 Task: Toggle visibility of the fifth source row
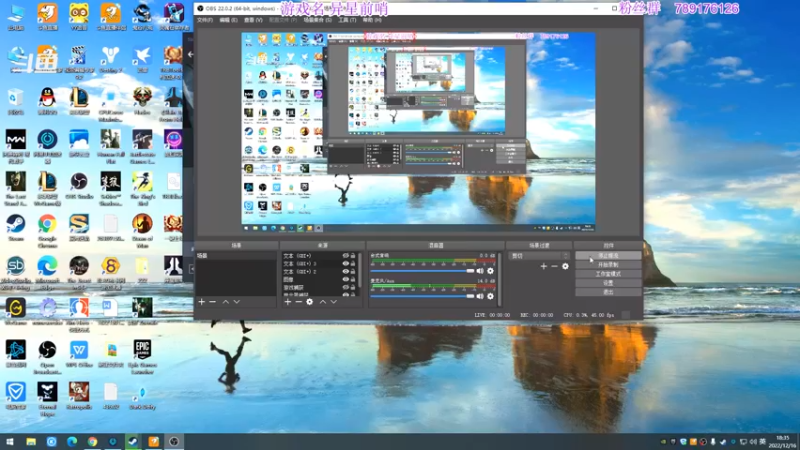[345, 287]
